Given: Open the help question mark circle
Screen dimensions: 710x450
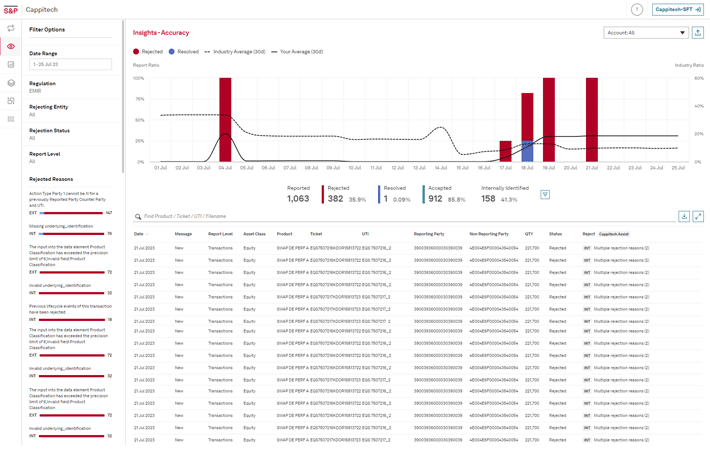Looking at the screenshot, I should (x=637, y=10).
